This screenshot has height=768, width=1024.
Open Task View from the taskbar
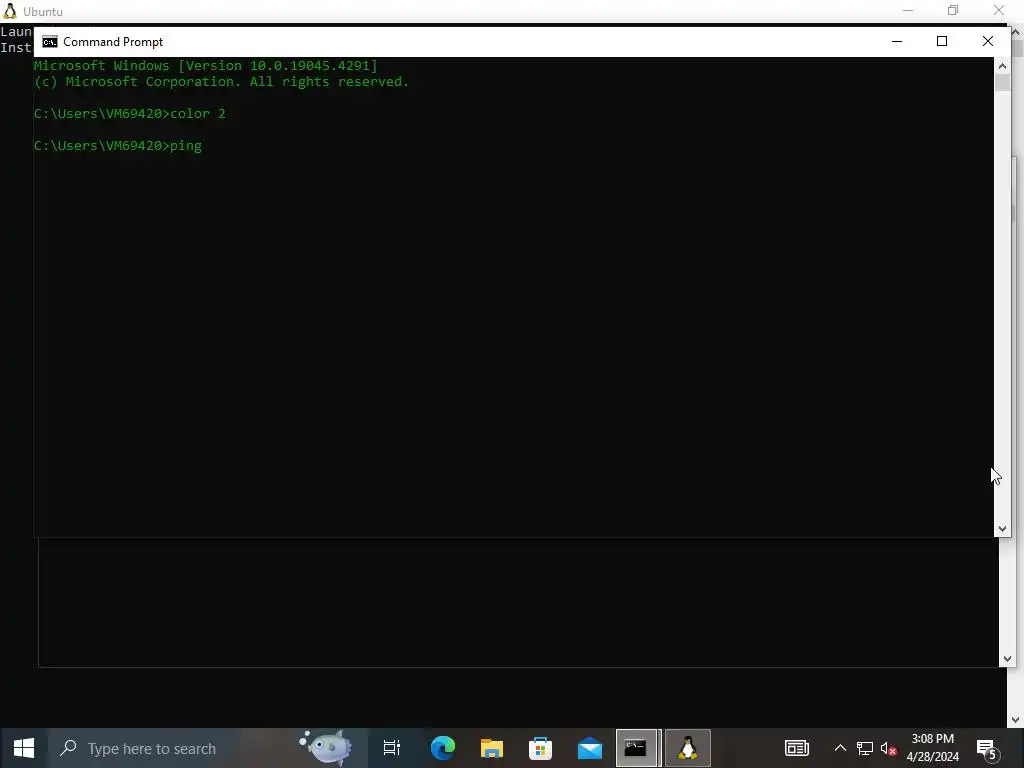point(392,748)
